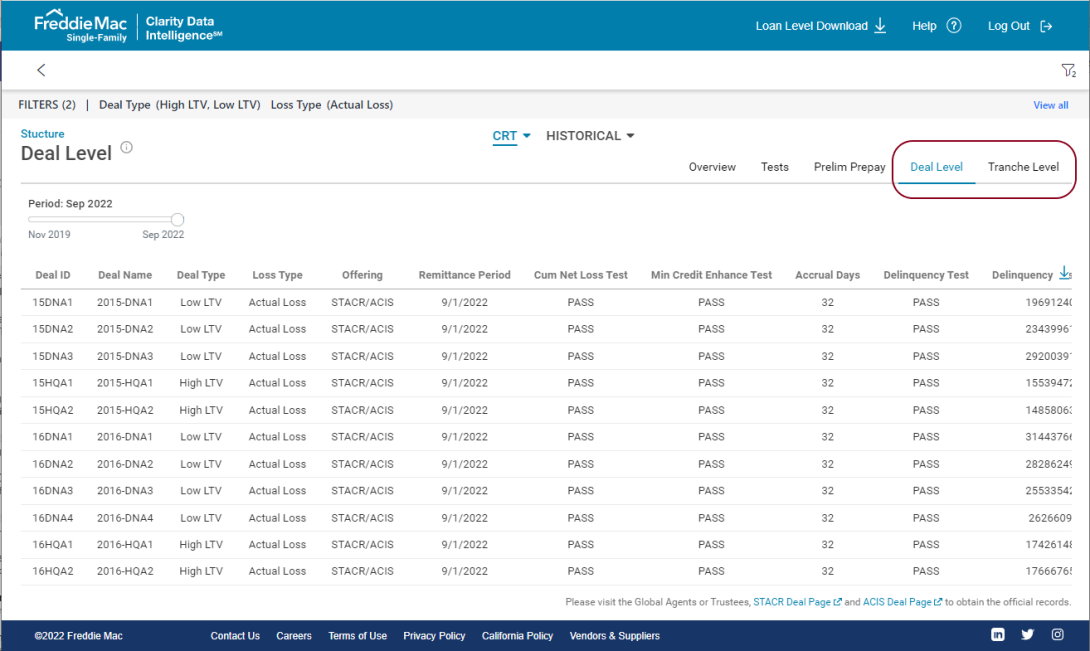This screenshot has height=651, width=1090.
Task: Open Freddie Mac Twitter page
Action: click(1027, 634)
